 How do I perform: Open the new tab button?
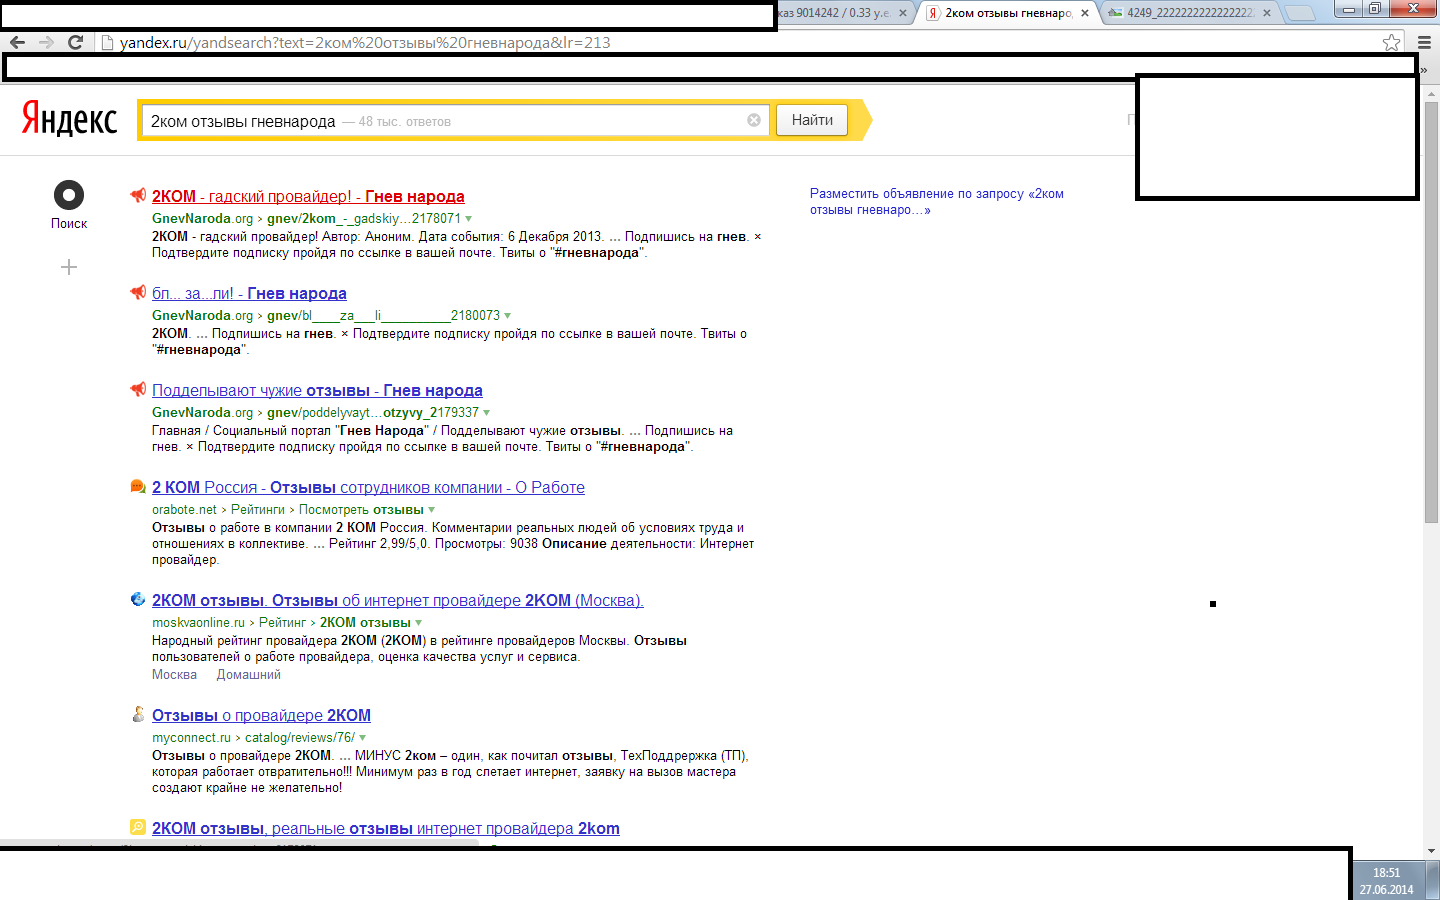click(1300, 13)
